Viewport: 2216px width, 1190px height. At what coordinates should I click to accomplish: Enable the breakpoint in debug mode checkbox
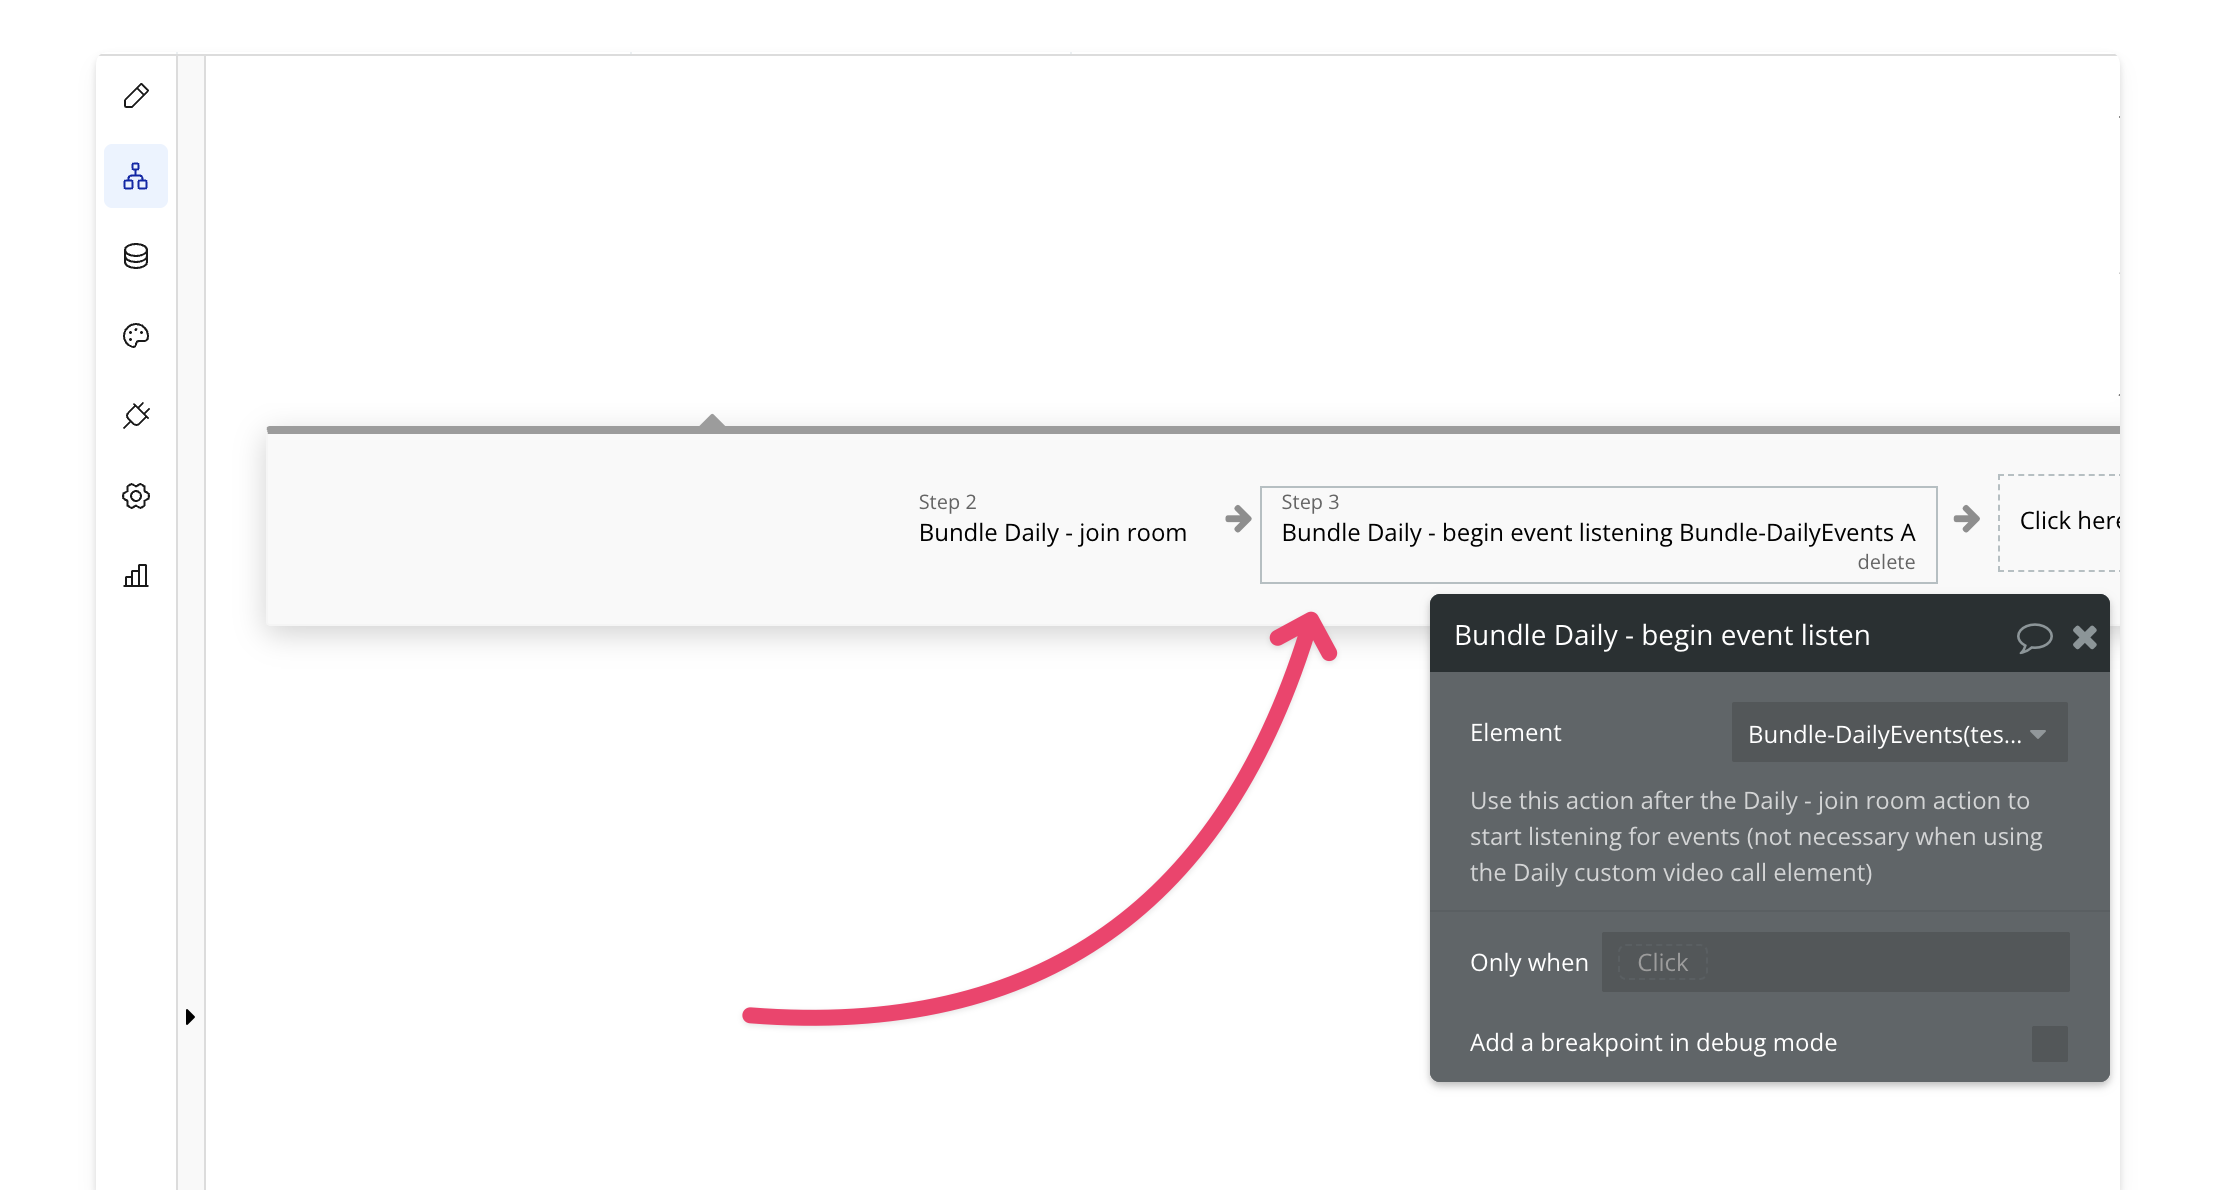point(2050,1043)
